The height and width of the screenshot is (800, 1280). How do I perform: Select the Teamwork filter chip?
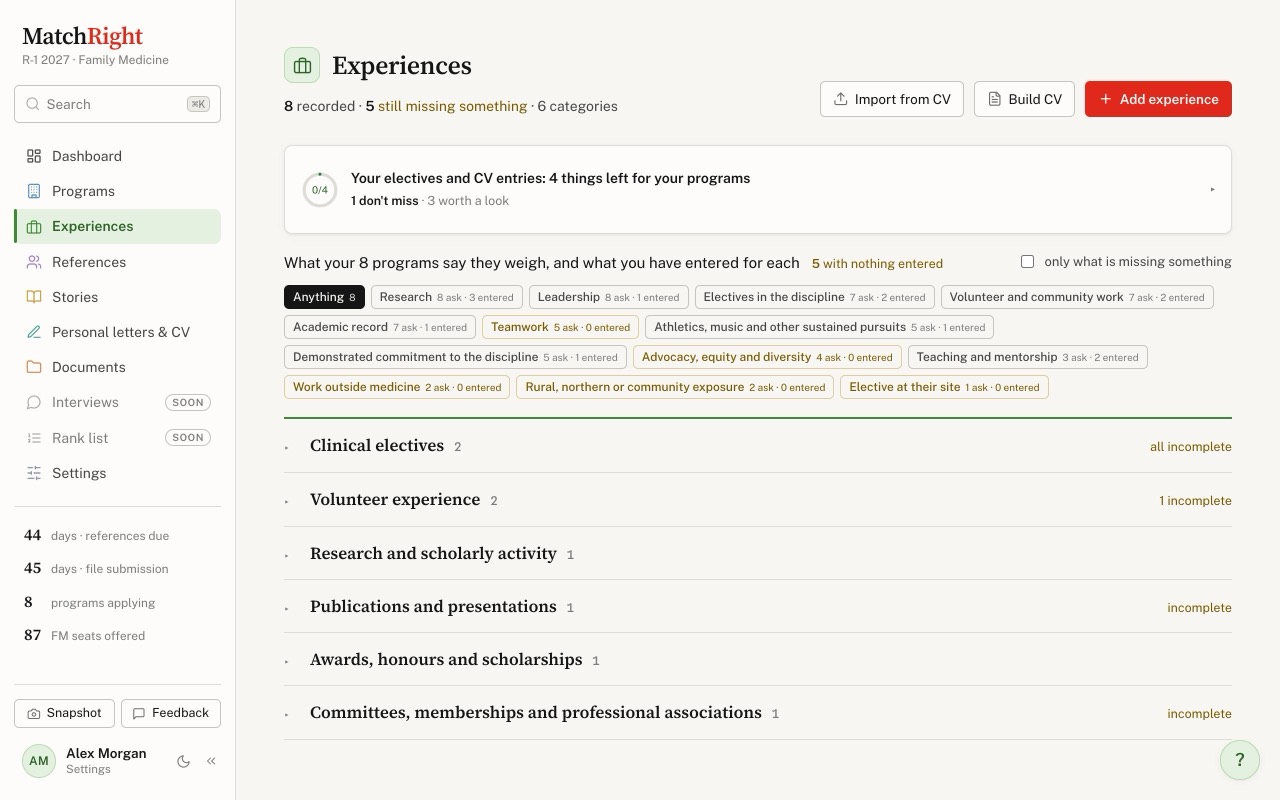[561, 327]
